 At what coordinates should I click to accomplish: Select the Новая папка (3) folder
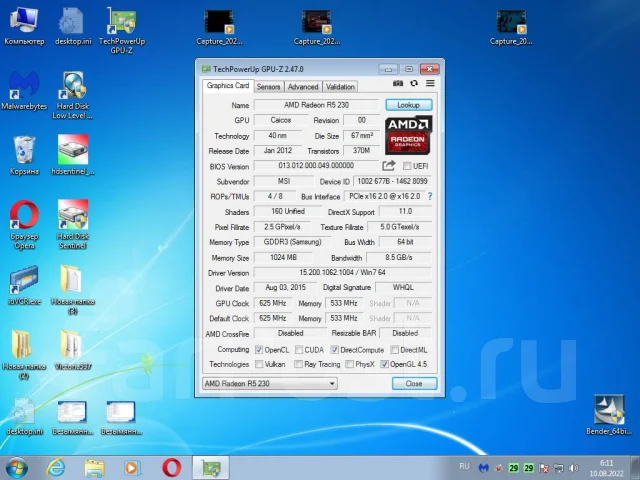(x=73, y=290)
